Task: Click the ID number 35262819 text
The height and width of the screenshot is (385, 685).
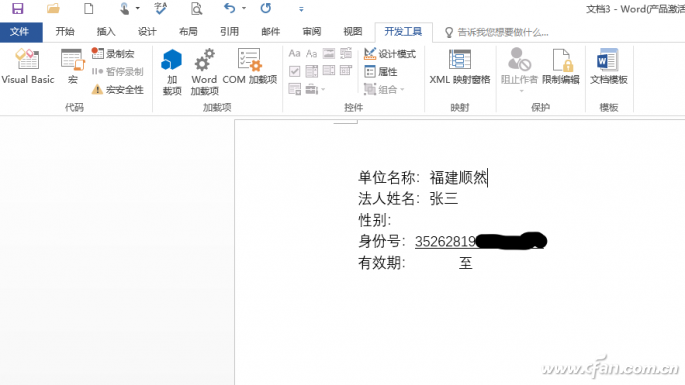Action: (x=445, y=241)
